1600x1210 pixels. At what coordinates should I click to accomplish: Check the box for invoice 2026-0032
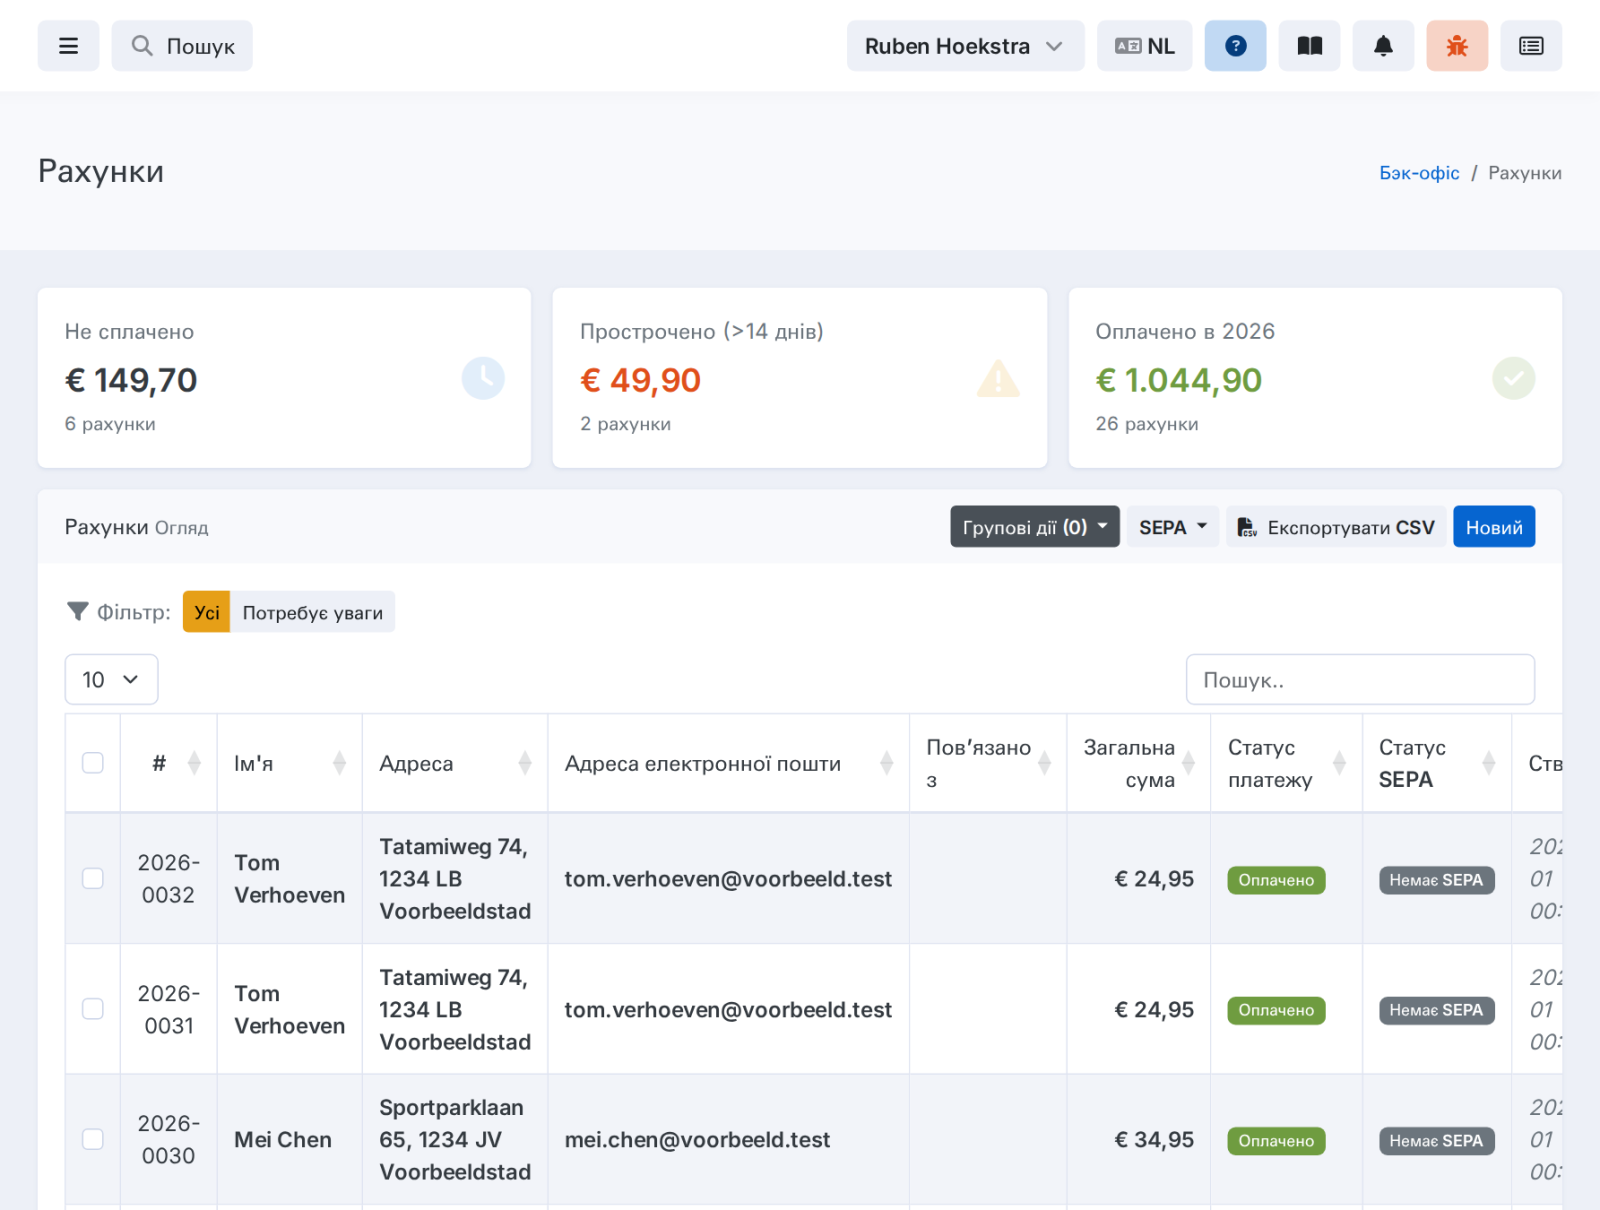[93, 878]
